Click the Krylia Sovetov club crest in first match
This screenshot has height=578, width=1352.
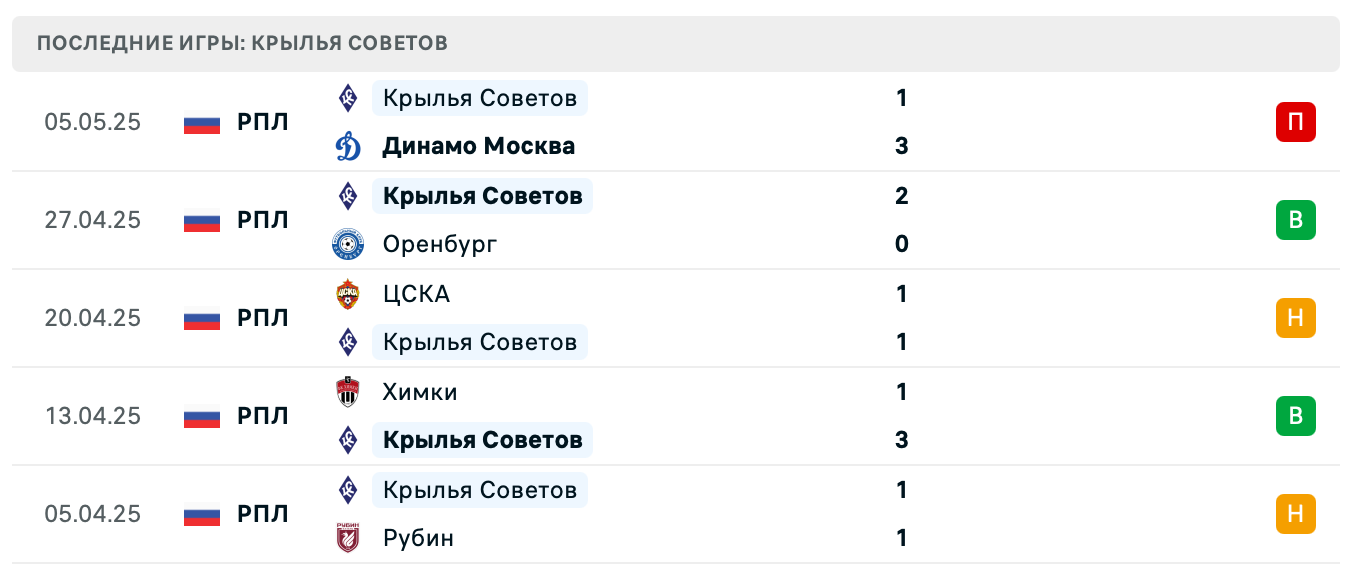point(349,97)
